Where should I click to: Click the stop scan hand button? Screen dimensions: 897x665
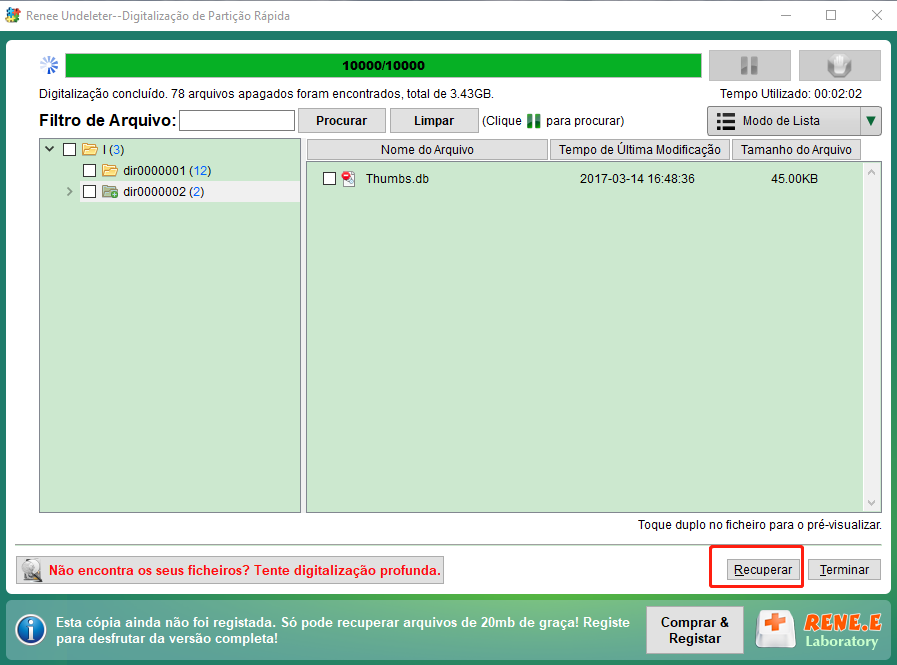pos(839,65)
